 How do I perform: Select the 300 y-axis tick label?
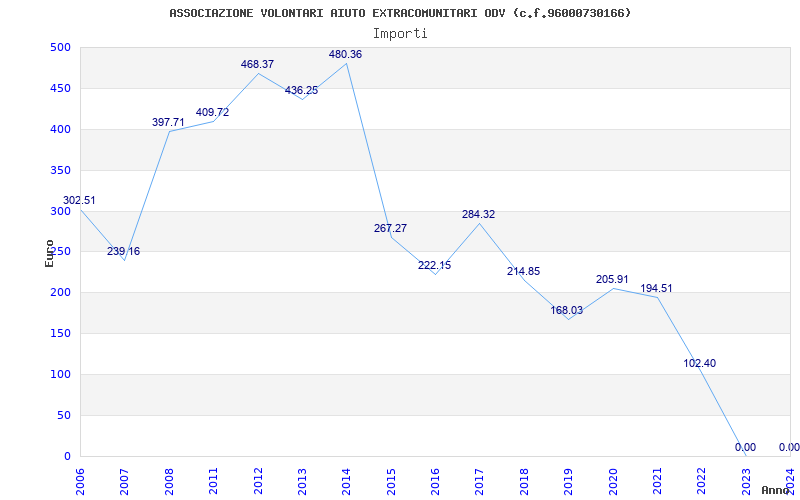click(60, 211)
